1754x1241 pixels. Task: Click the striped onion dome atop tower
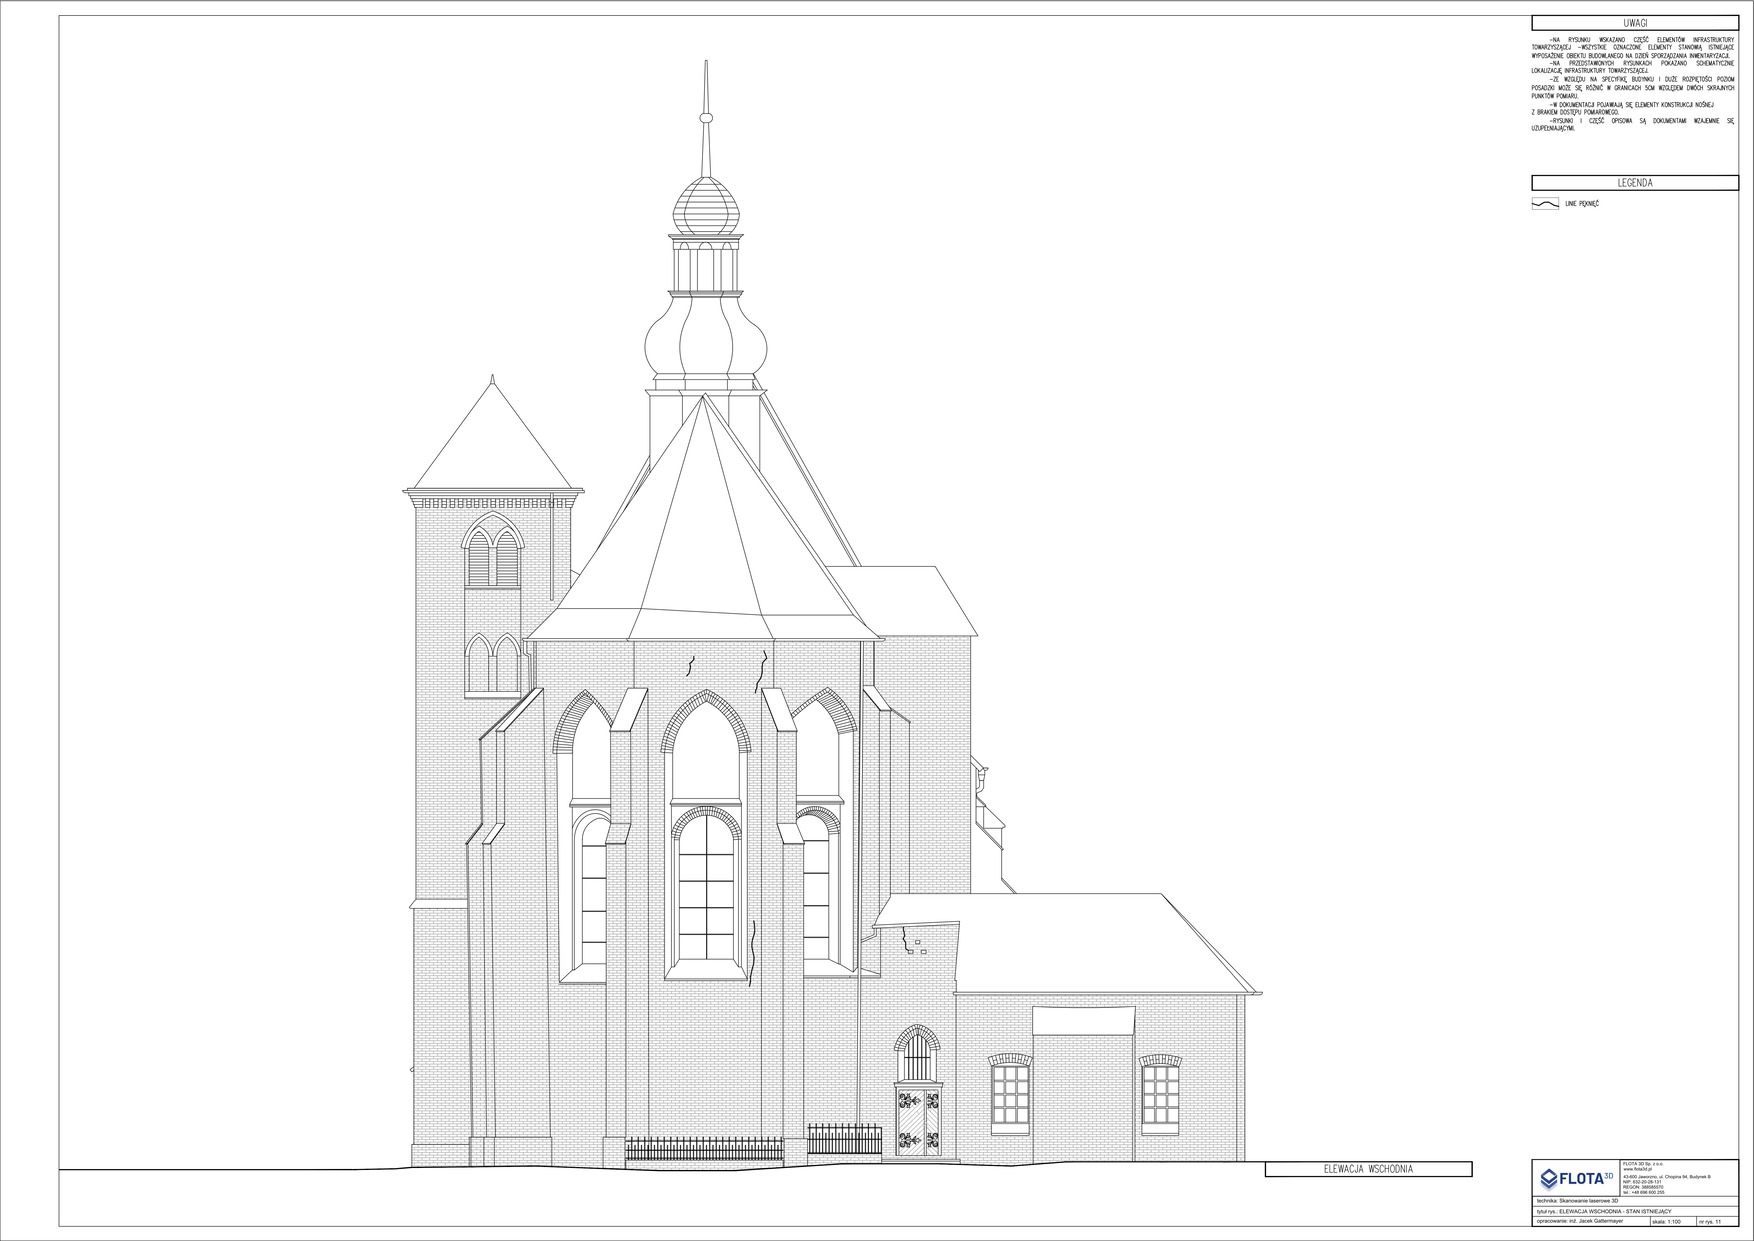point(706,206)
